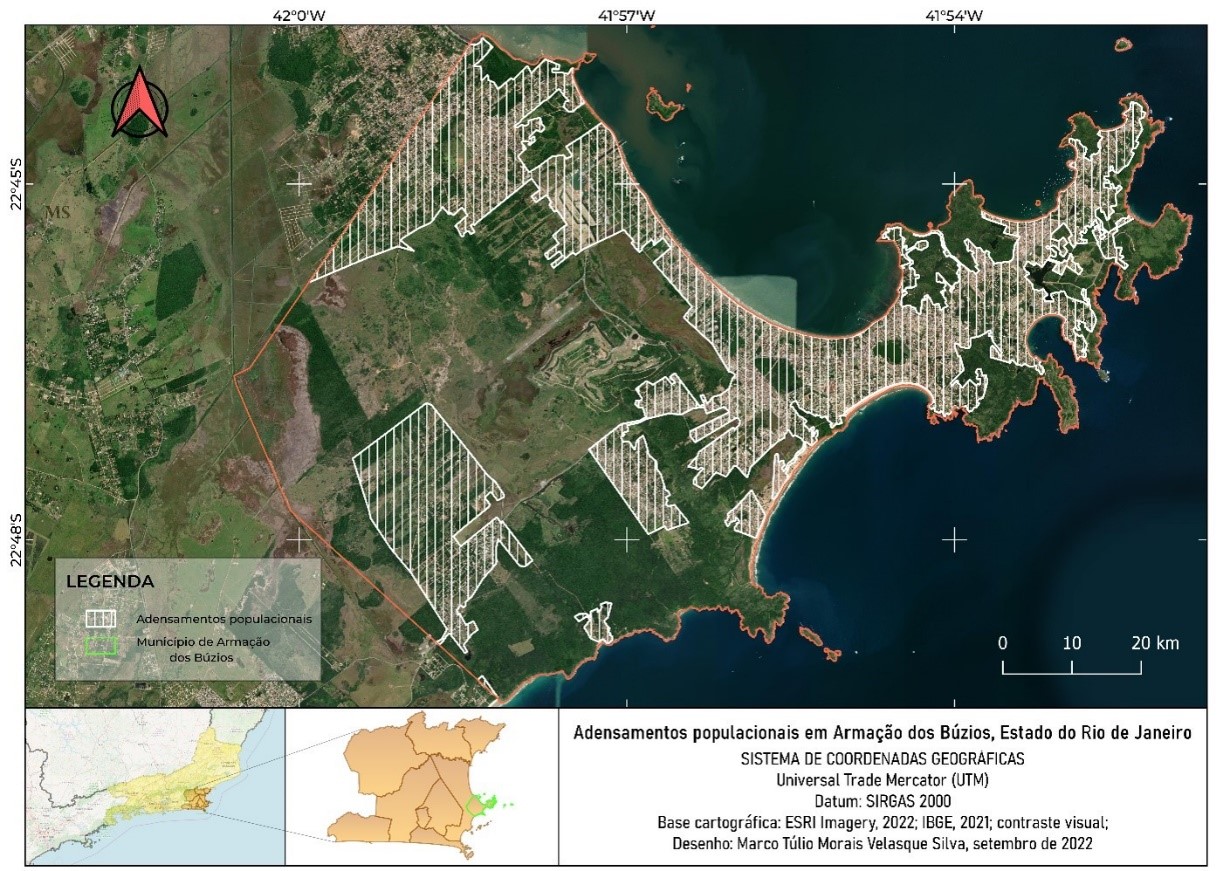Click the Datum: SIRGAS 2000 text
This screenshot has width=1230, height=871.
(881, 800)
